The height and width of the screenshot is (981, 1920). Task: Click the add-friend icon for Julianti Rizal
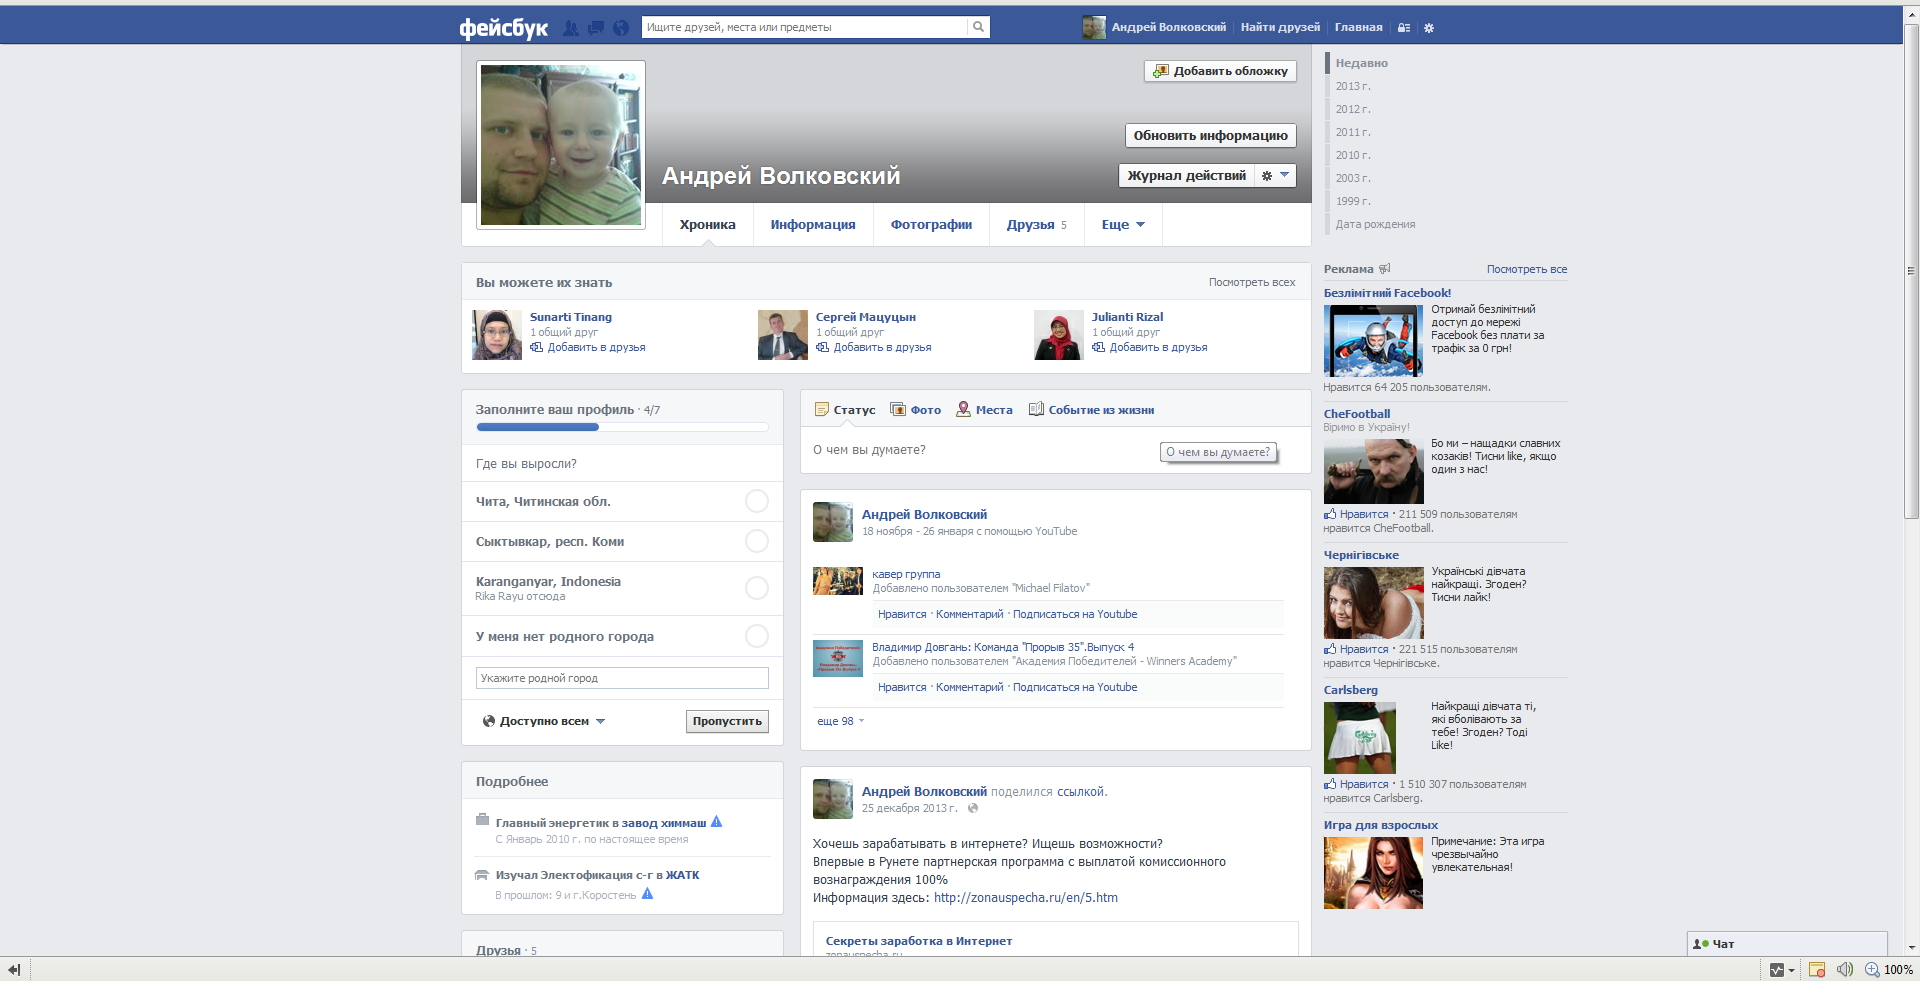pyautogui.click(x=1099, y=347)
